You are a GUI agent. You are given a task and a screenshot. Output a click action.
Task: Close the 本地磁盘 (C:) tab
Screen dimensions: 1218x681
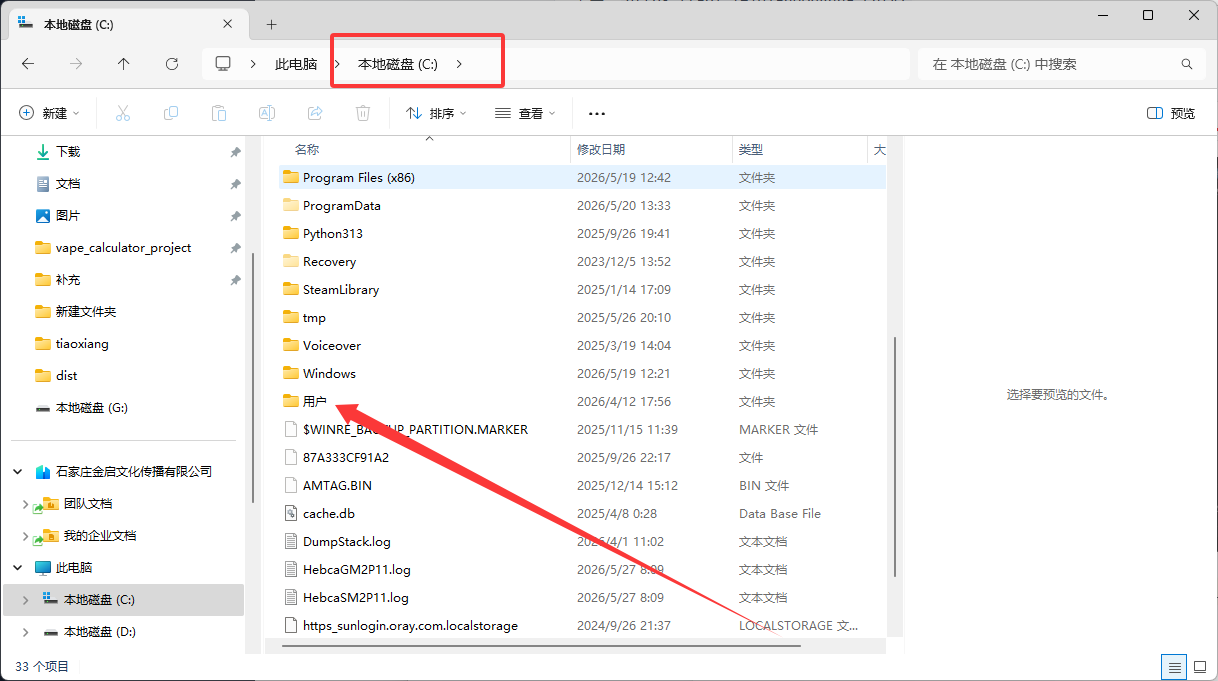(229, 24)
